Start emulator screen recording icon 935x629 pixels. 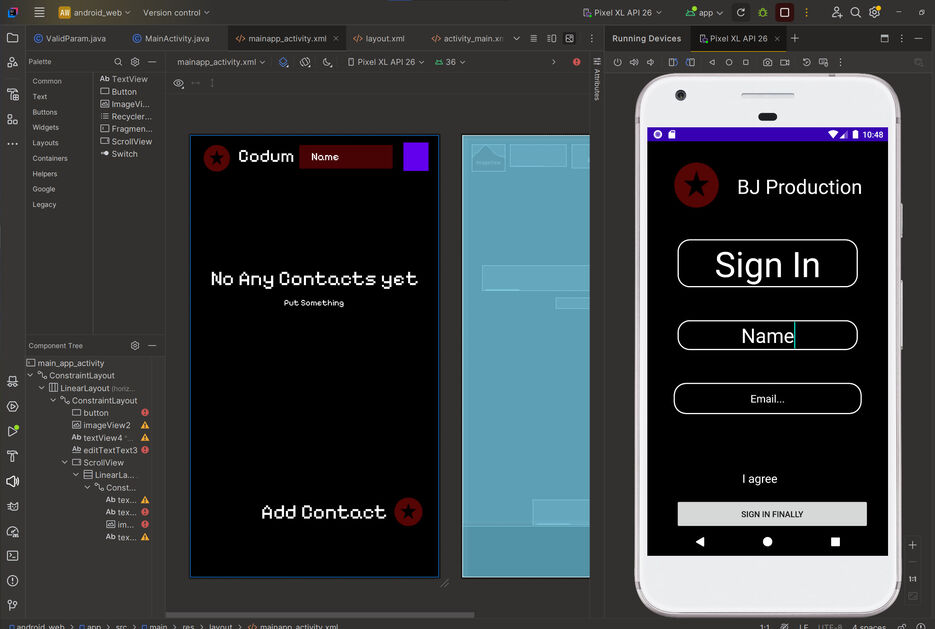785,62
